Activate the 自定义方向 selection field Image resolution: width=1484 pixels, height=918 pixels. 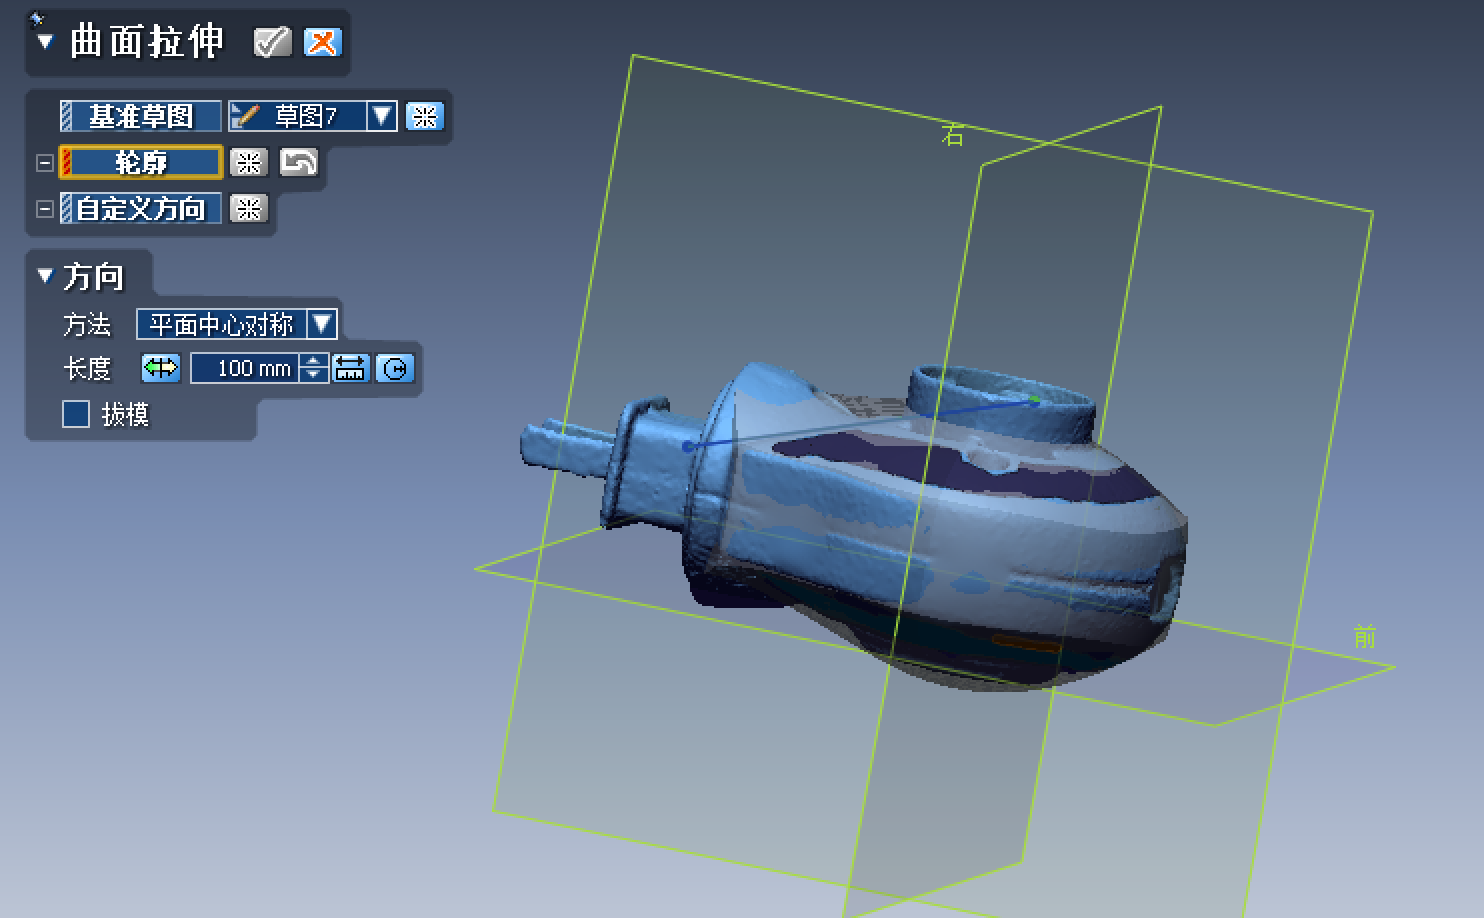point(140,208)
